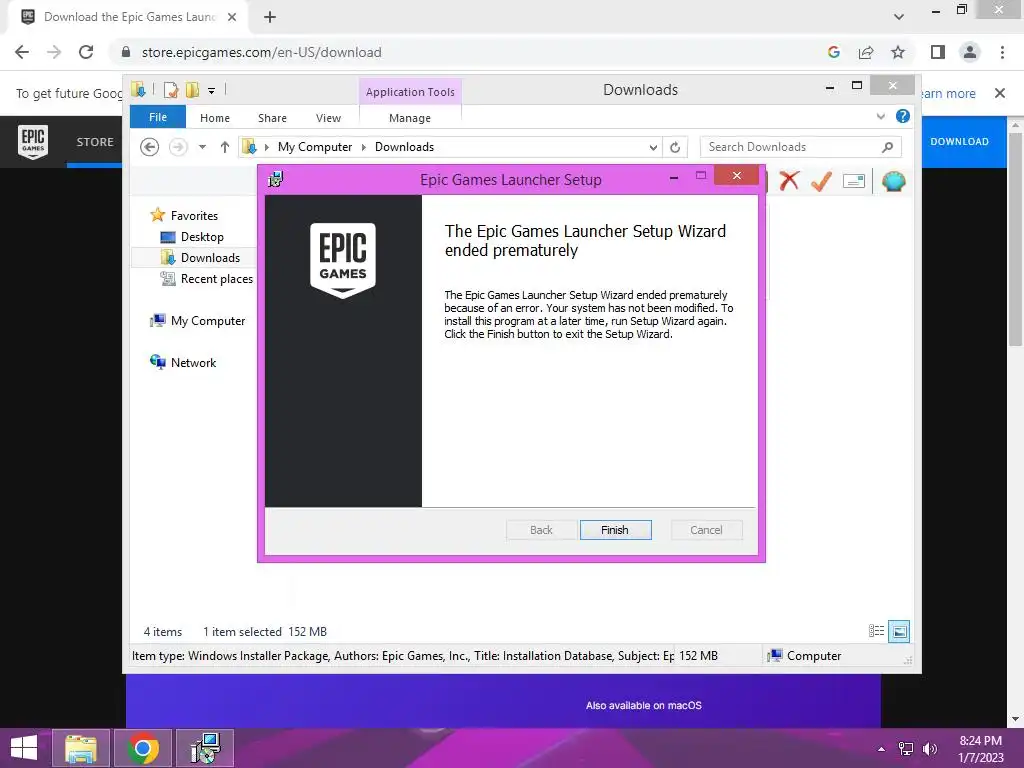The image size is (1024, 768).
Task: Open File Explorer from taskbar
Action: [x=80, y=748]
